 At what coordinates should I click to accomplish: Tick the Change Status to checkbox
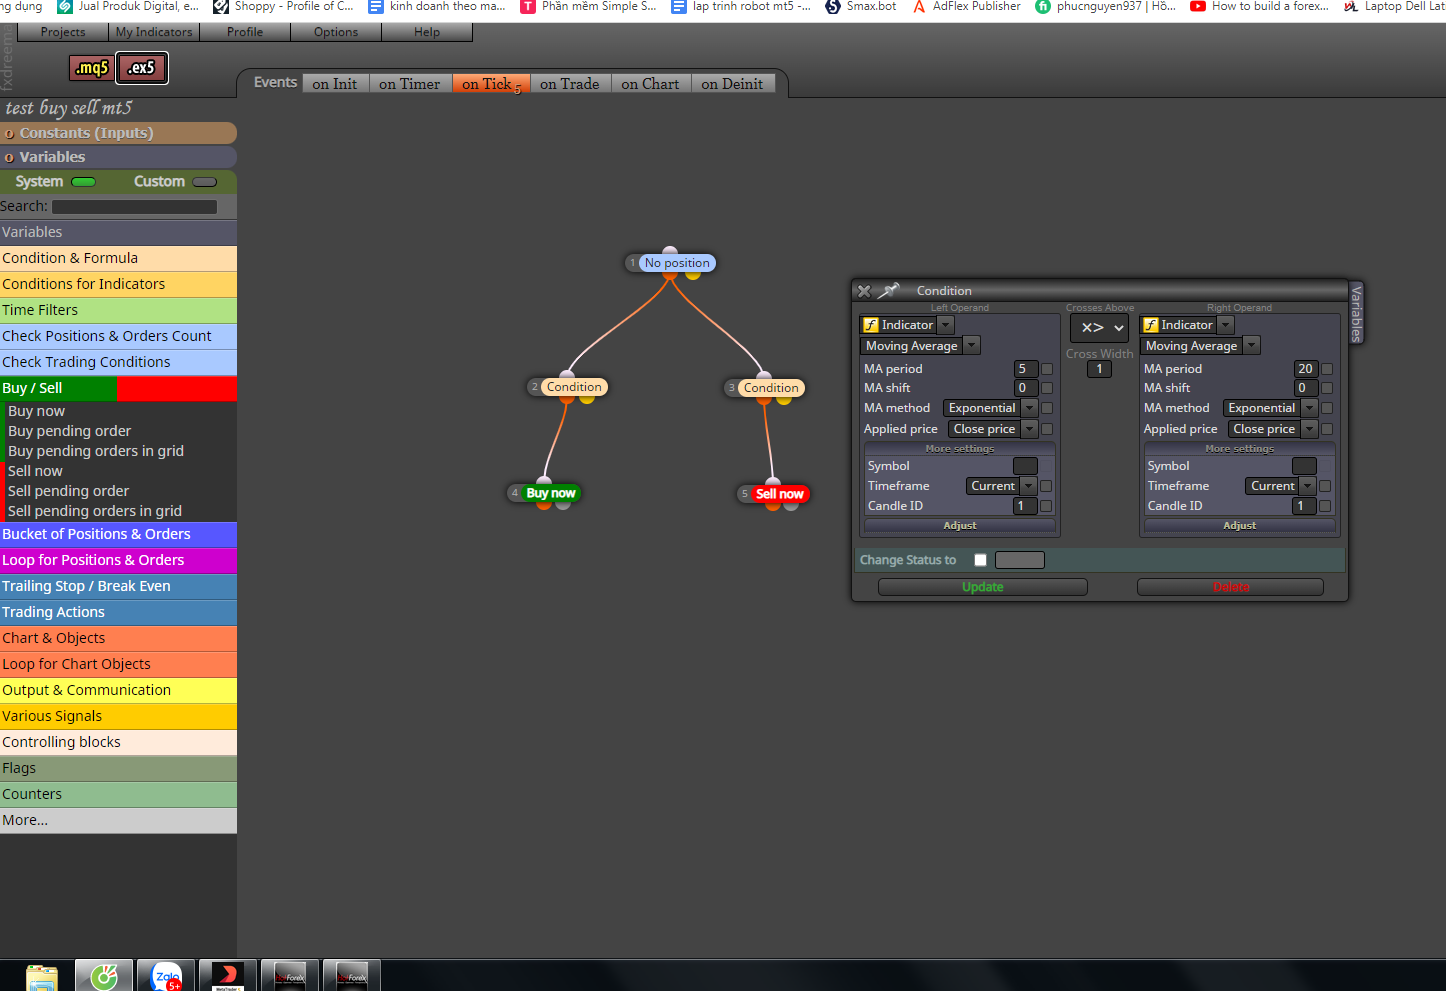980,560
